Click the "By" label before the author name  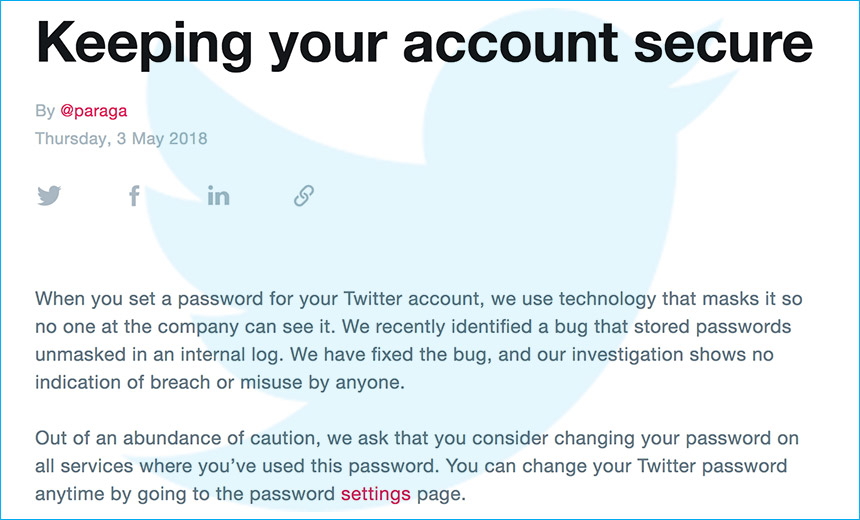click(45, 111)
